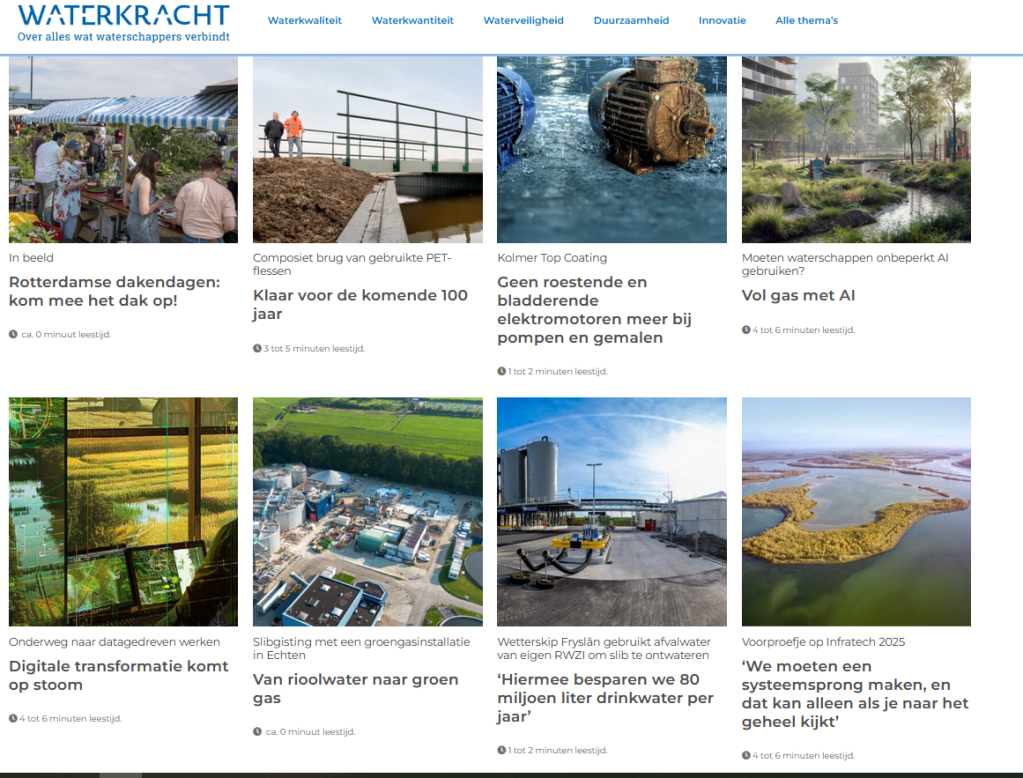Open 'Van rioolwater naar groen gas' article
The width and height of the screenshot is (1023, 778).
(355, 688)
